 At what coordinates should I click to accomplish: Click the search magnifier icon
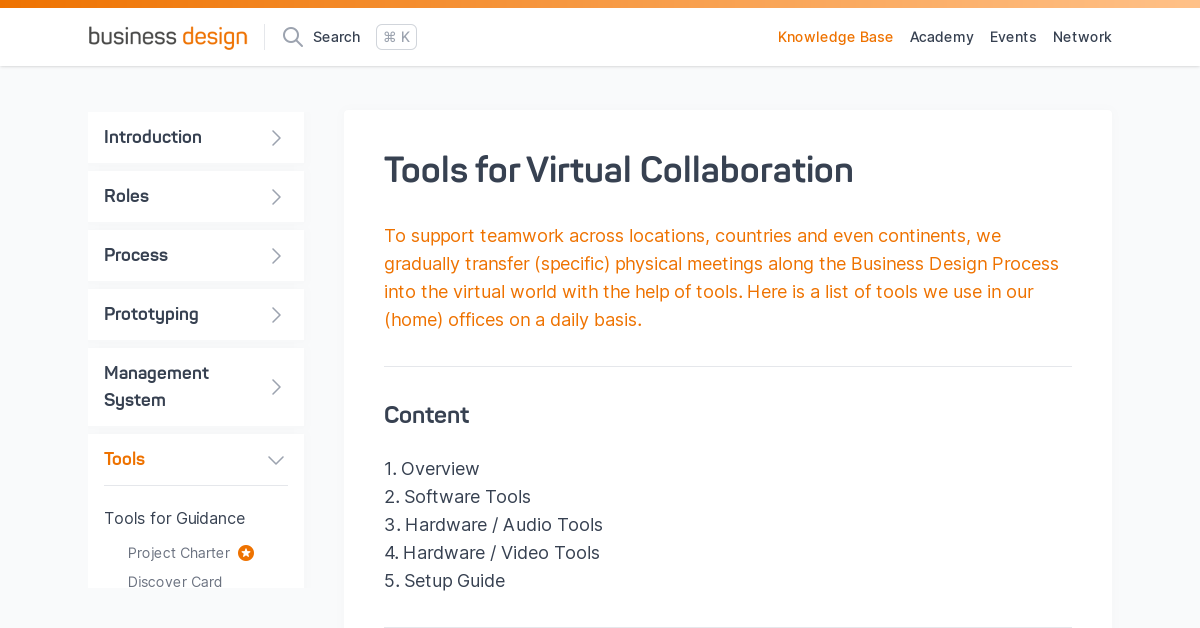pyautogui.click(x=292, y=36)
